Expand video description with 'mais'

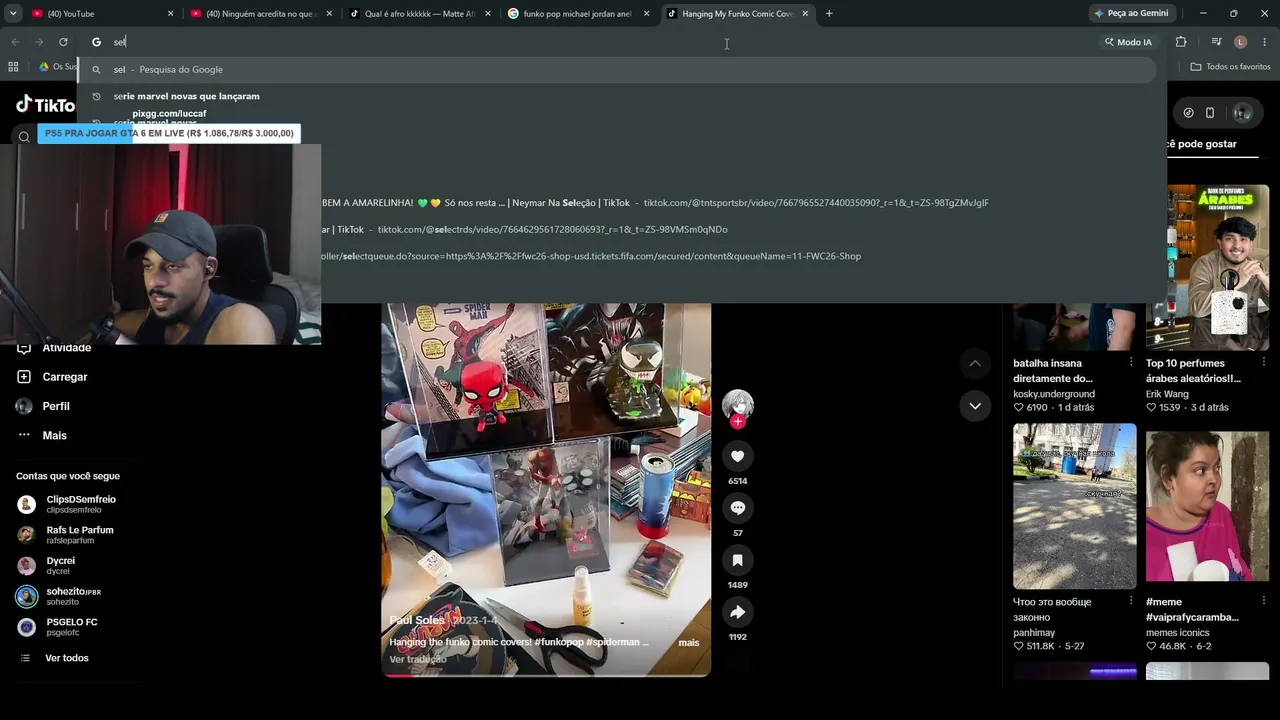coord(689,643)
